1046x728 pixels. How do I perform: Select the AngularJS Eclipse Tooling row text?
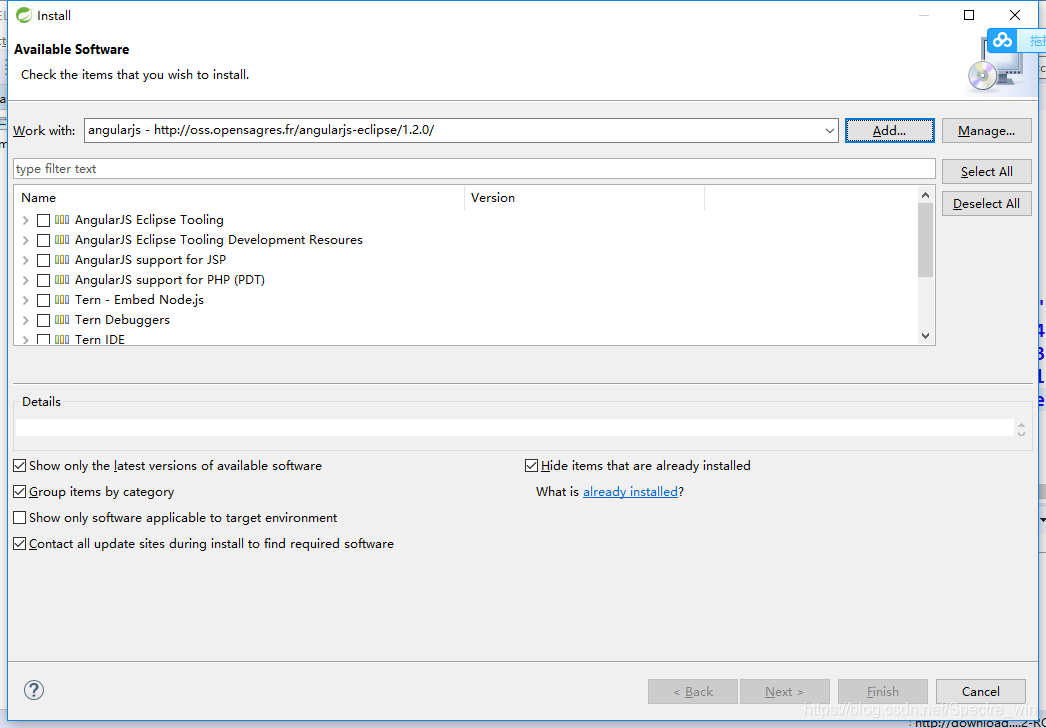[149, 220]
